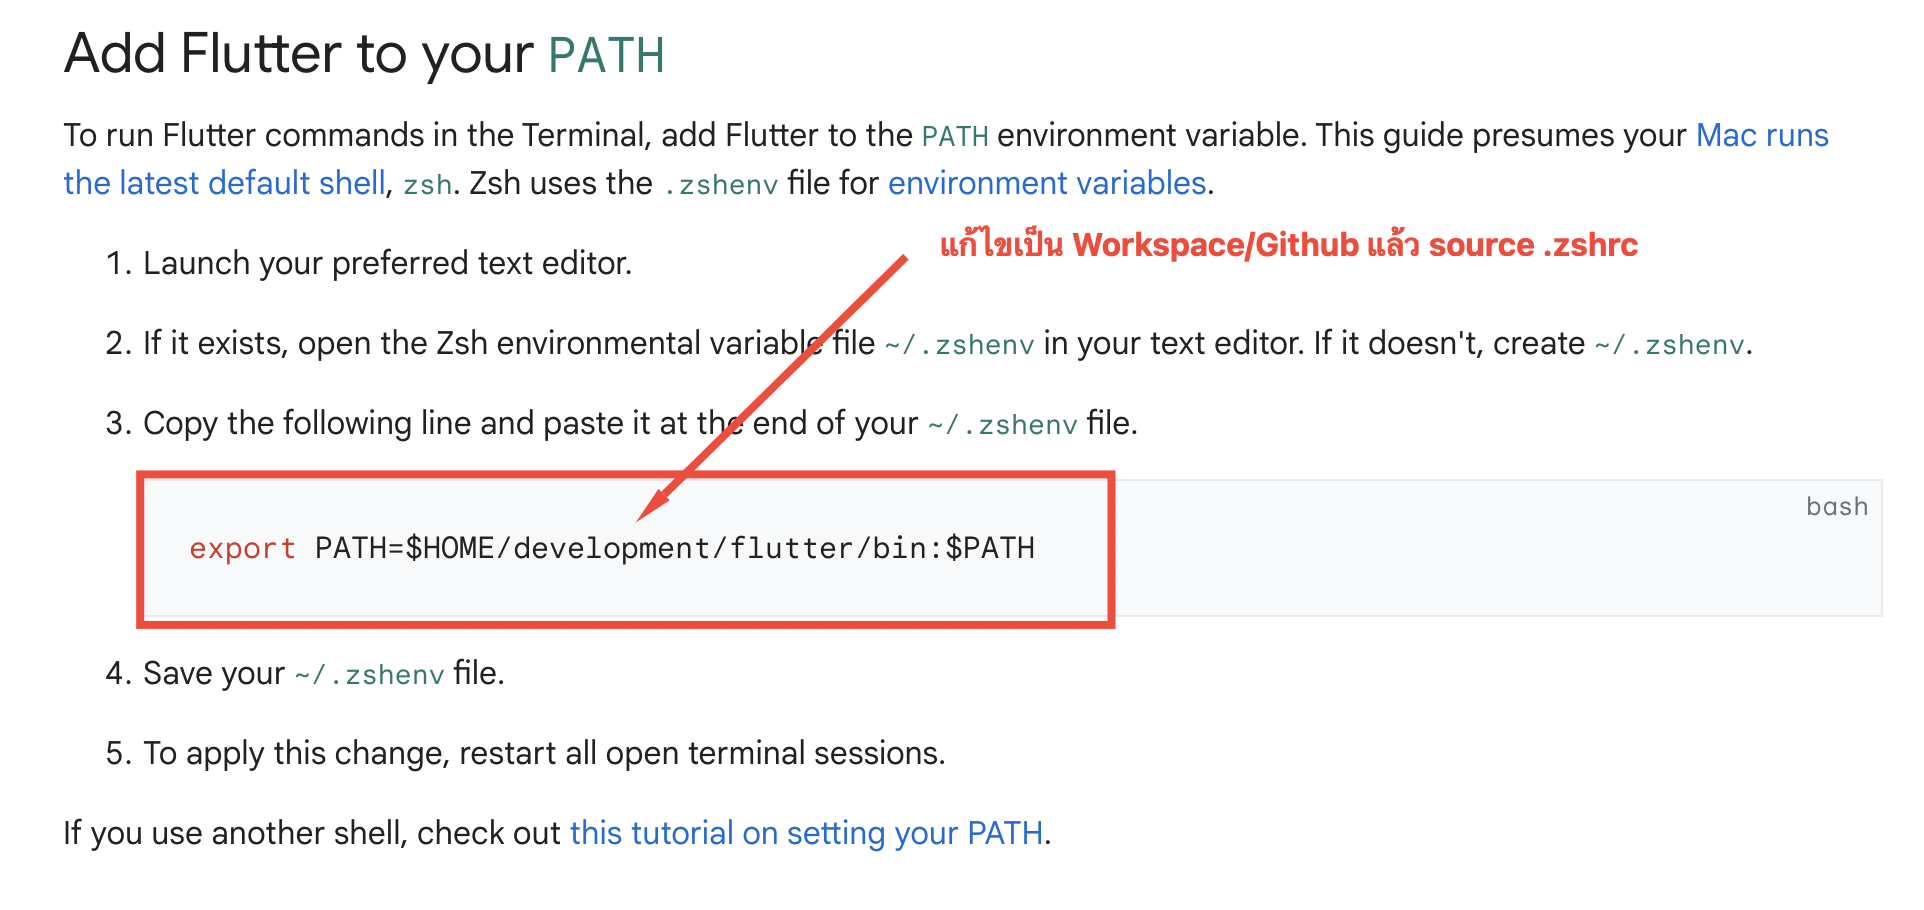Click the 'zsh' code word in intro
This screenshot has height=910, width=1924.
(x=427, y=185)
